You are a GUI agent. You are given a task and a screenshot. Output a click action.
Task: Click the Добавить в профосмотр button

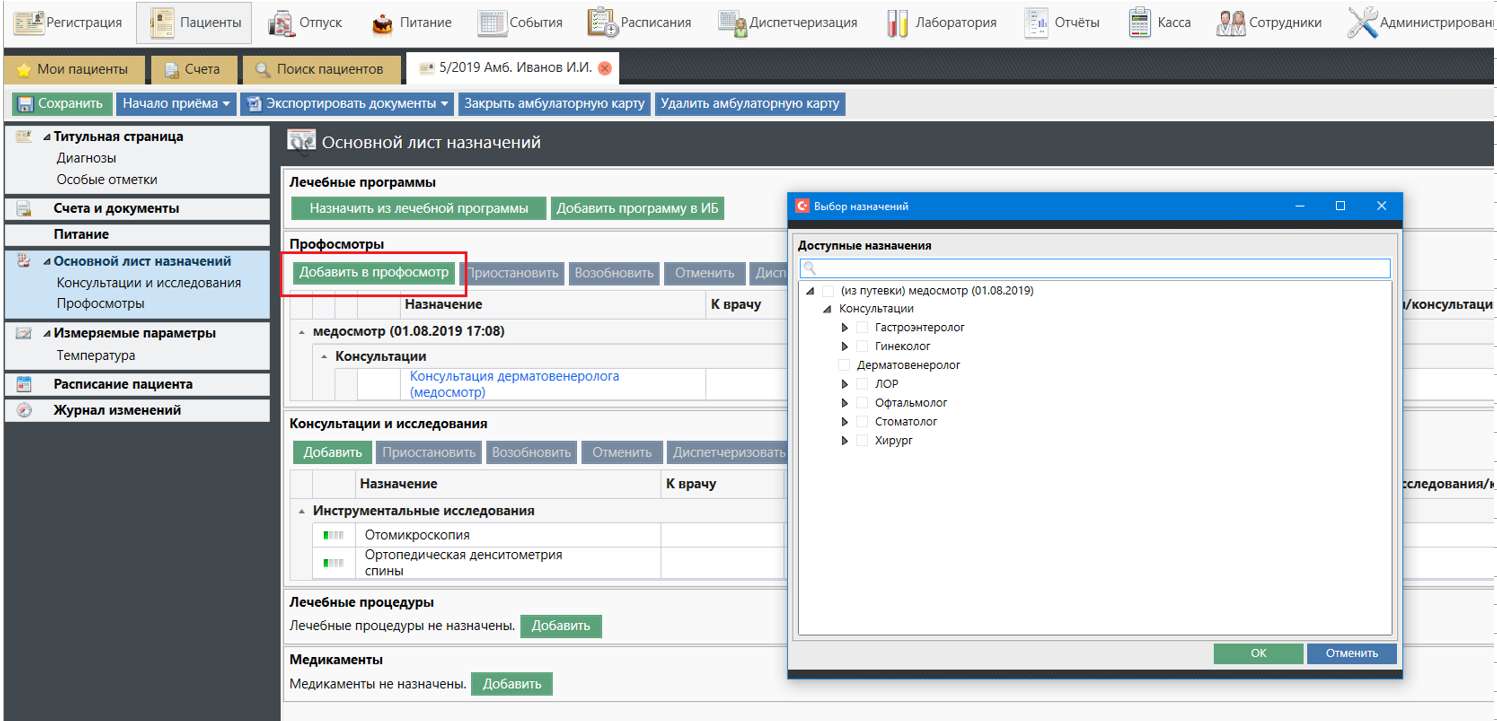coord(374,272)
